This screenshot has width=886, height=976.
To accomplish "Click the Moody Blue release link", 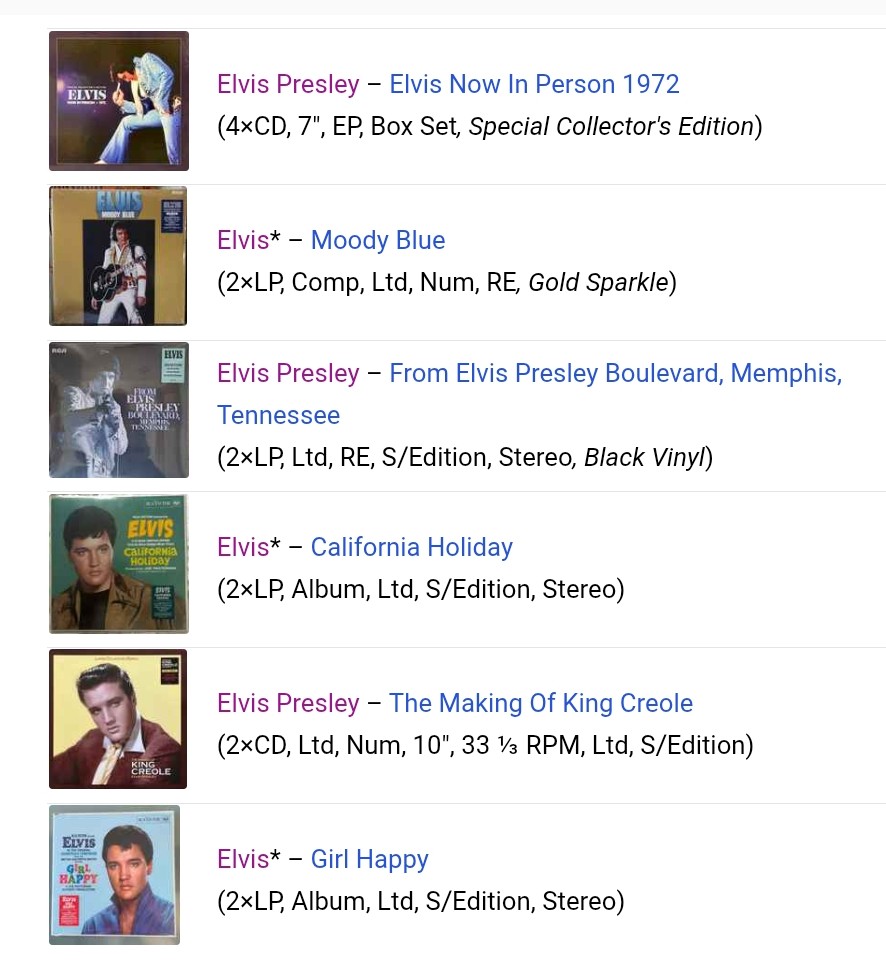I will pos(378,240).
